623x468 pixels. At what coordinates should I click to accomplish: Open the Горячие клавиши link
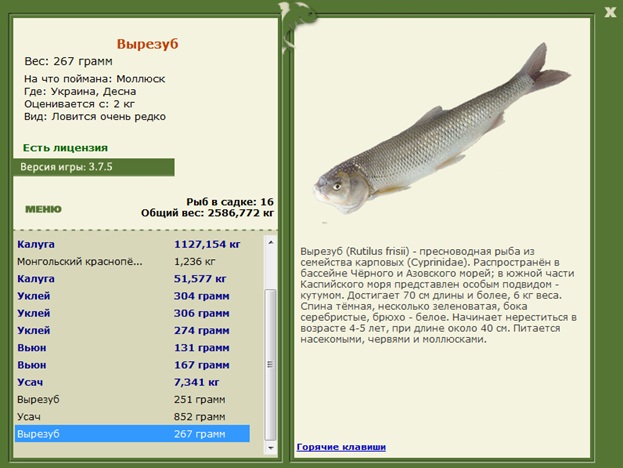(x=341, y=447)
